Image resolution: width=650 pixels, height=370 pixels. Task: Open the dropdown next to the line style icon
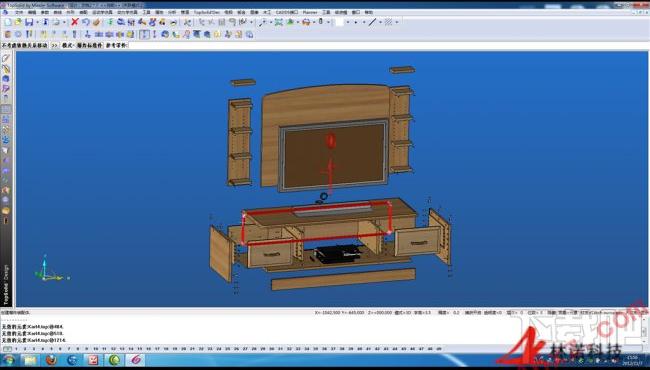[x=381, y=22]
